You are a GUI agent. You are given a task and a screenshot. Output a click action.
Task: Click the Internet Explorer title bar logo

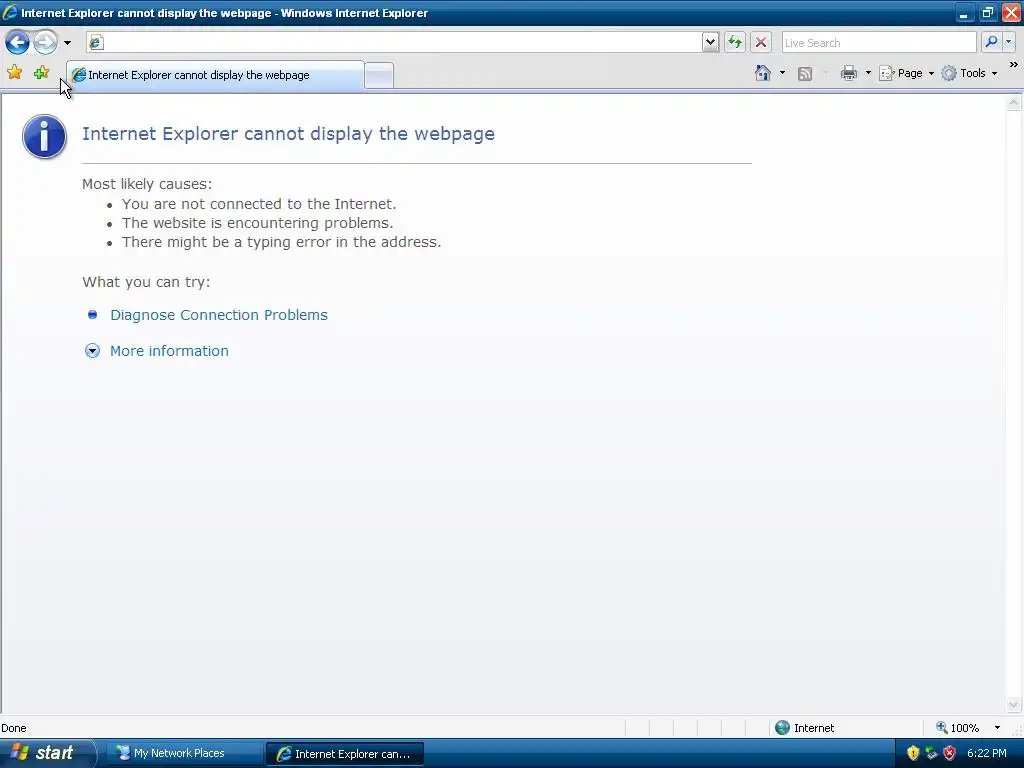pos(10,12)
